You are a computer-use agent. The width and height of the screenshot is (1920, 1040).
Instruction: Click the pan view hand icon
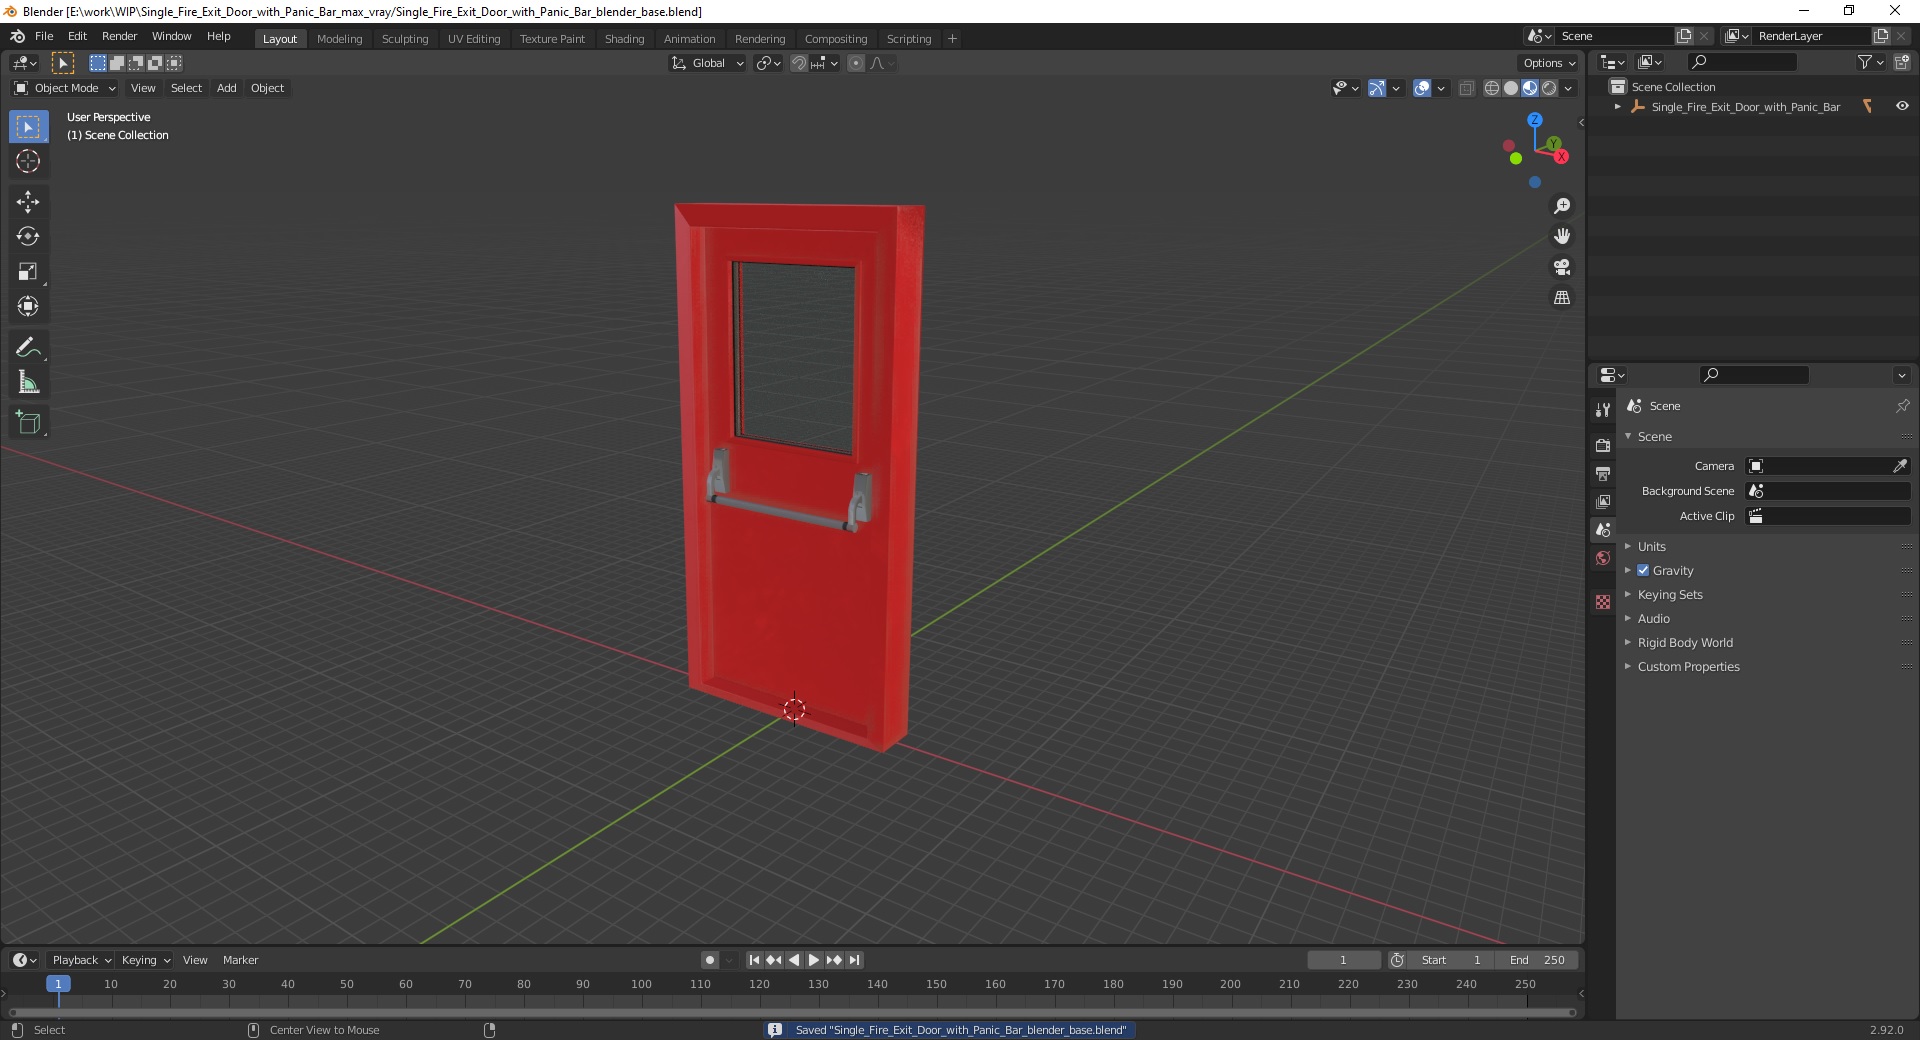tap(1562, 237)
